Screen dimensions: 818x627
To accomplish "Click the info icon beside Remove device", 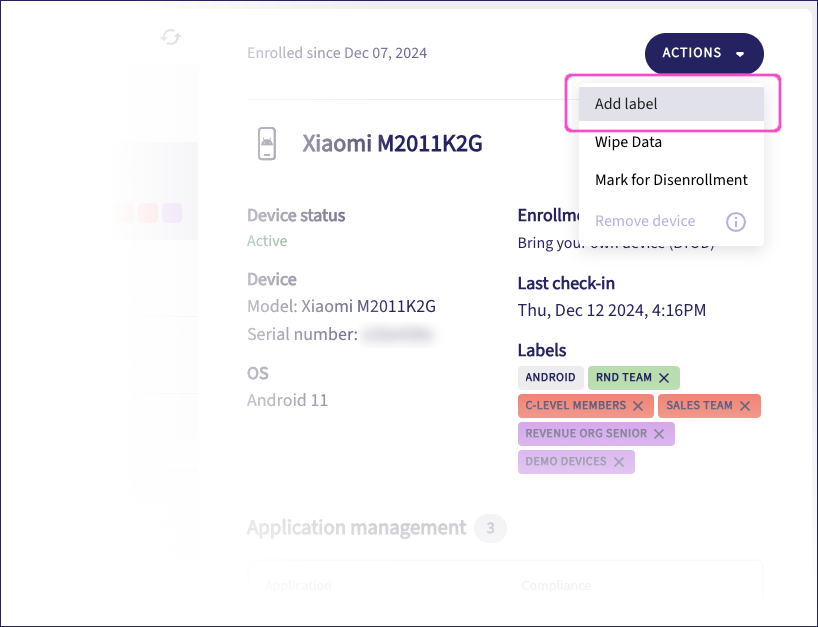I will click(735, 222).
